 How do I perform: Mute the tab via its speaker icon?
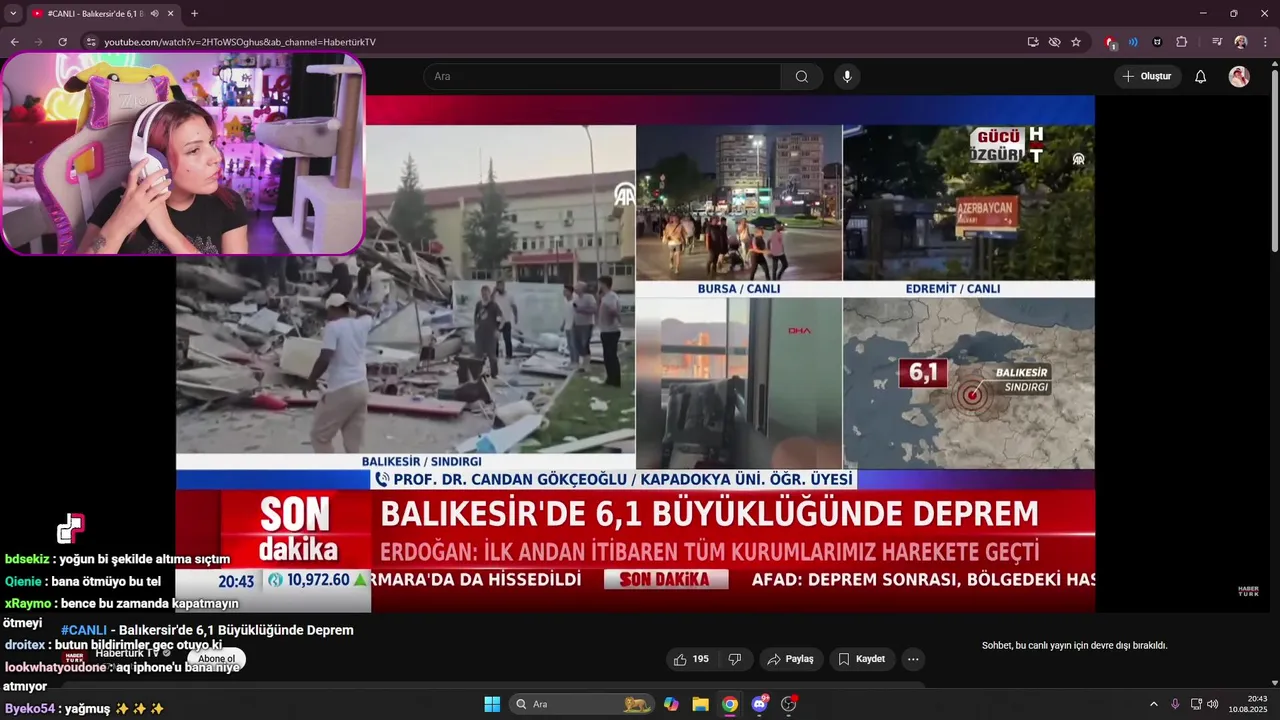pyautogui.click(x=154, y=14)
